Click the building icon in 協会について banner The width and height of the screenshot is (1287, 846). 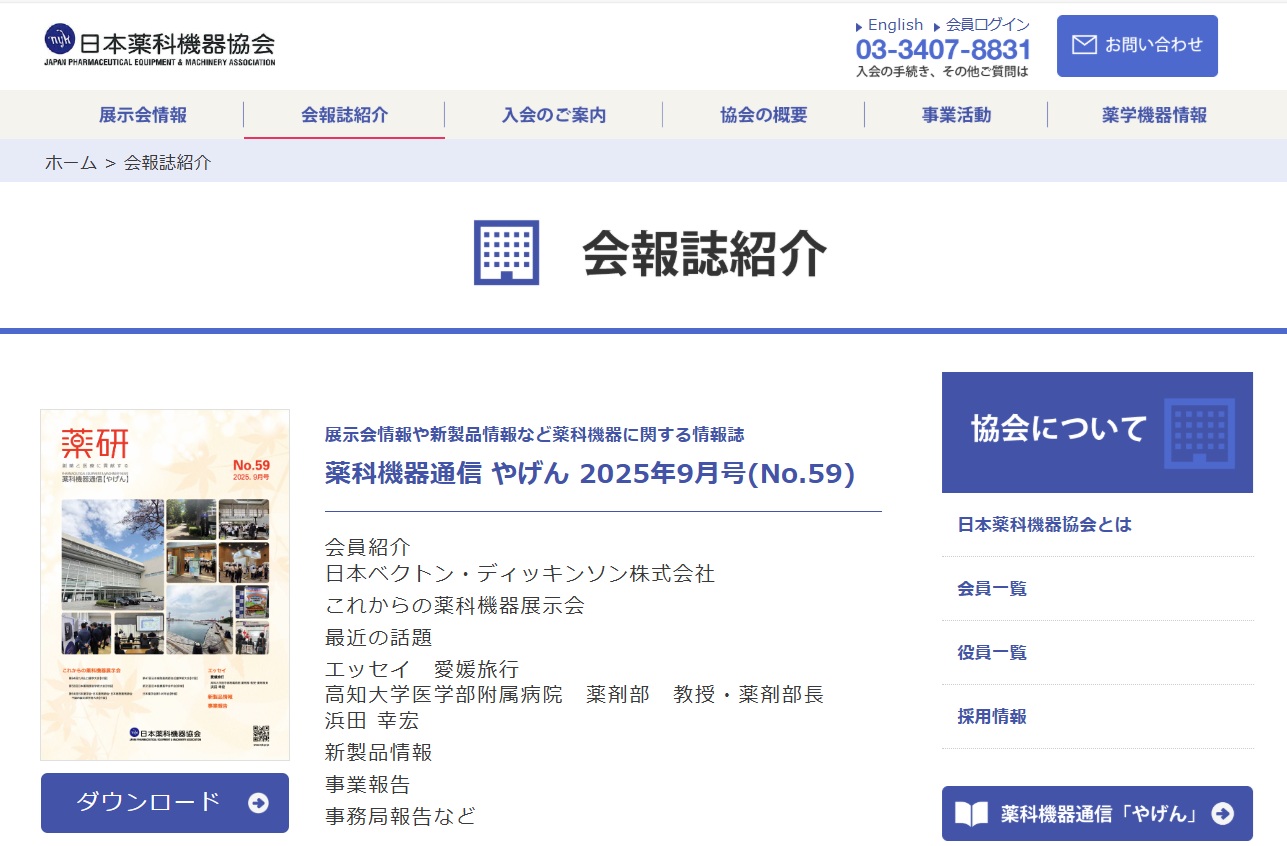pos(1199,433)
